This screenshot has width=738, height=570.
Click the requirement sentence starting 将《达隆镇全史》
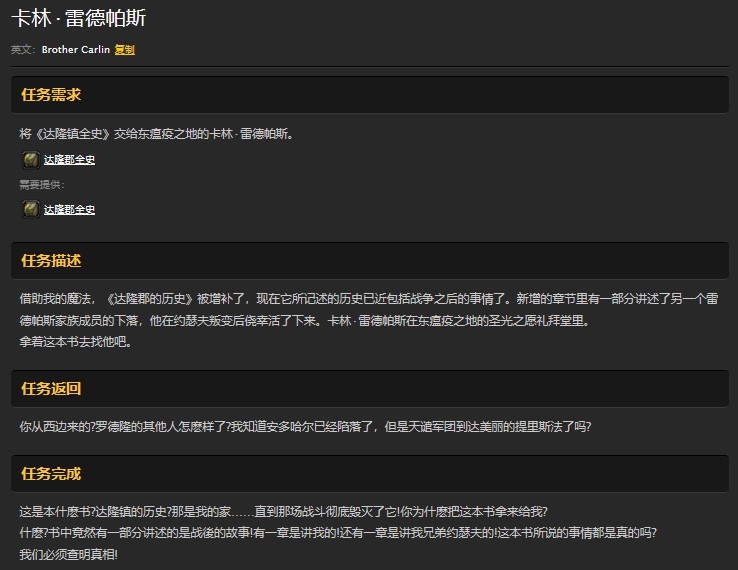pyautogui.click(x=157, y=133)
